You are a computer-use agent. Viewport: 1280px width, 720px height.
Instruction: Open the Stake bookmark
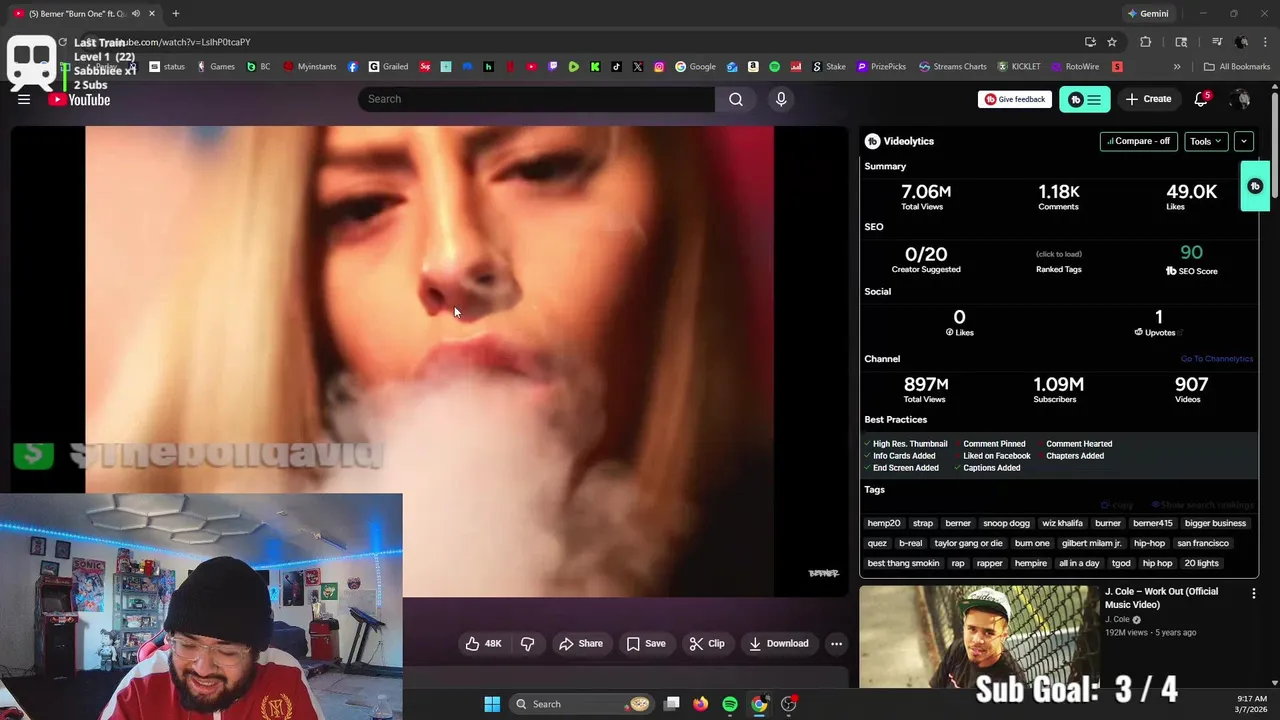[x=829, y=67]
